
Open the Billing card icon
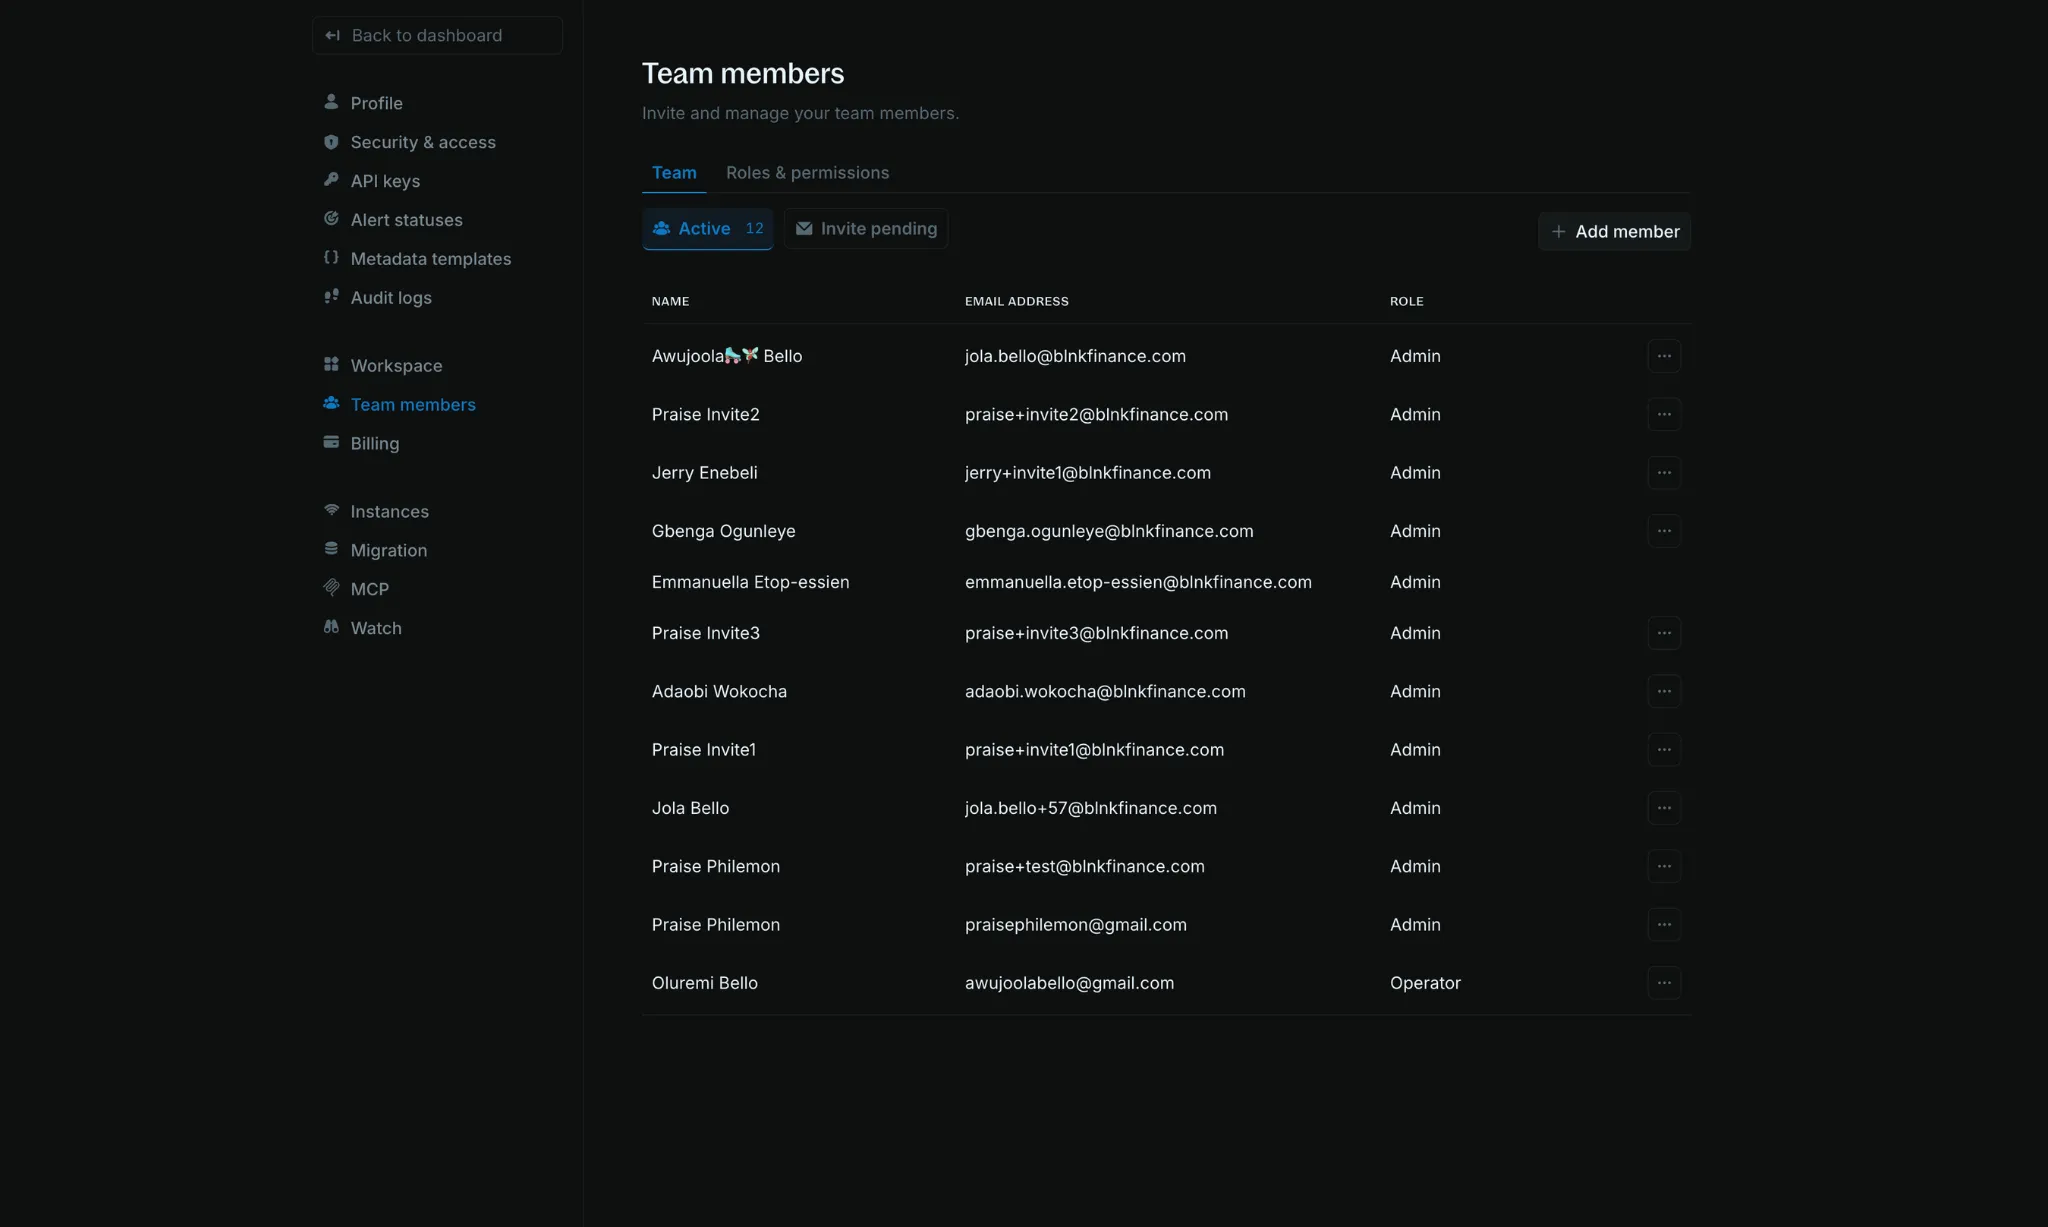[x=331, y=443]
